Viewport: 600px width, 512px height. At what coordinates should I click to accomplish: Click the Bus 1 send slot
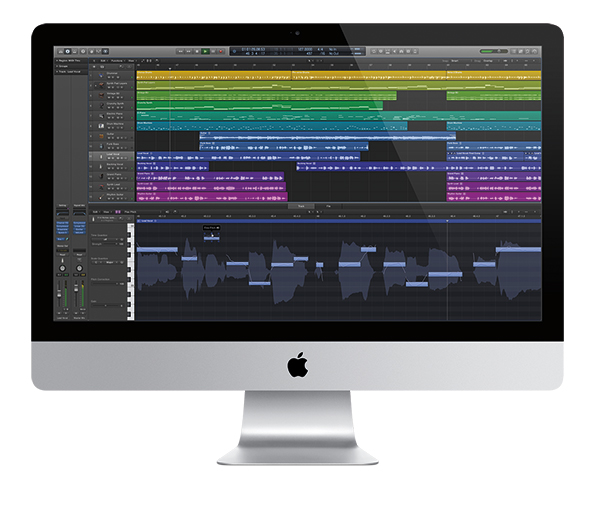61,239
